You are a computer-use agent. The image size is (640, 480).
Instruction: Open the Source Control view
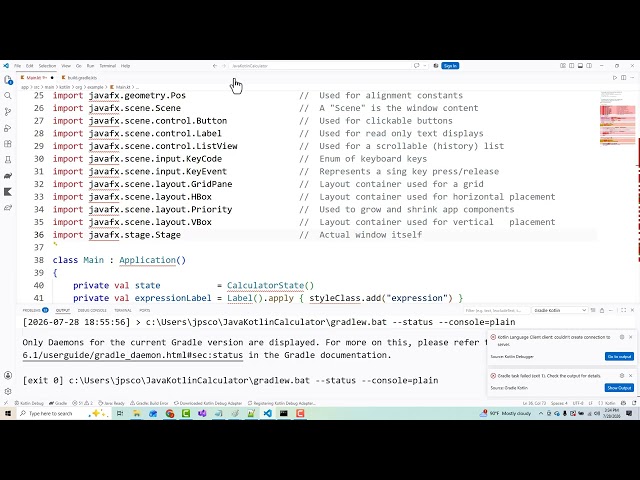(8, 111)
